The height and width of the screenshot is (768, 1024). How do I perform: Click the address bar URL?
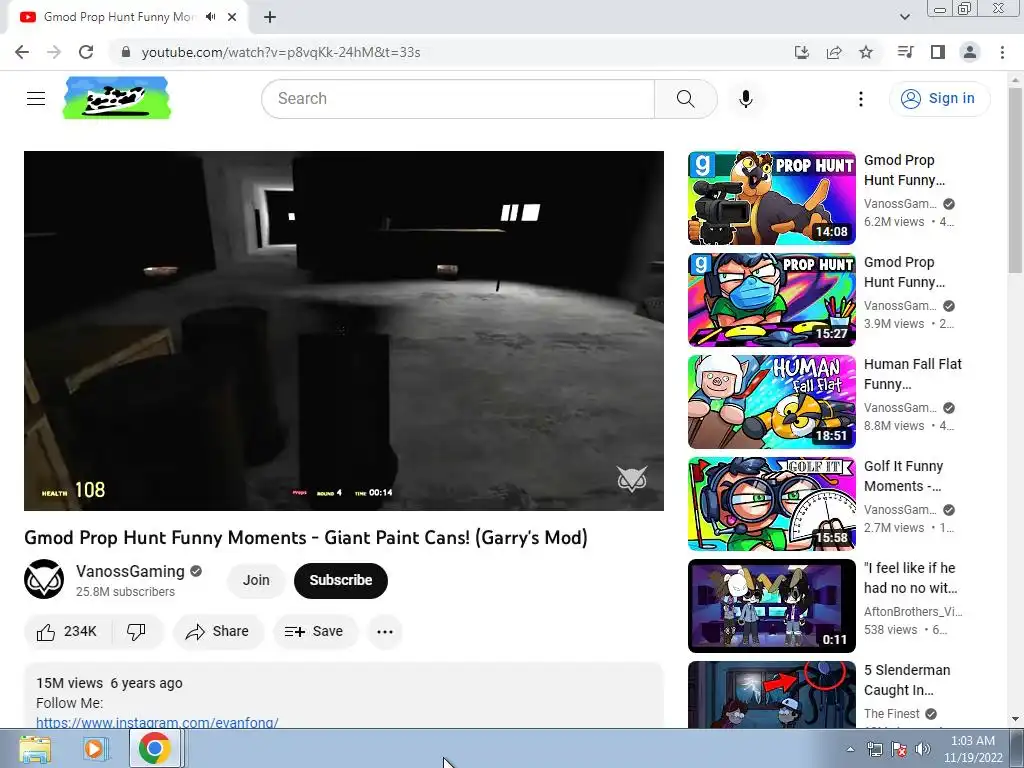[x=281, y=52]
